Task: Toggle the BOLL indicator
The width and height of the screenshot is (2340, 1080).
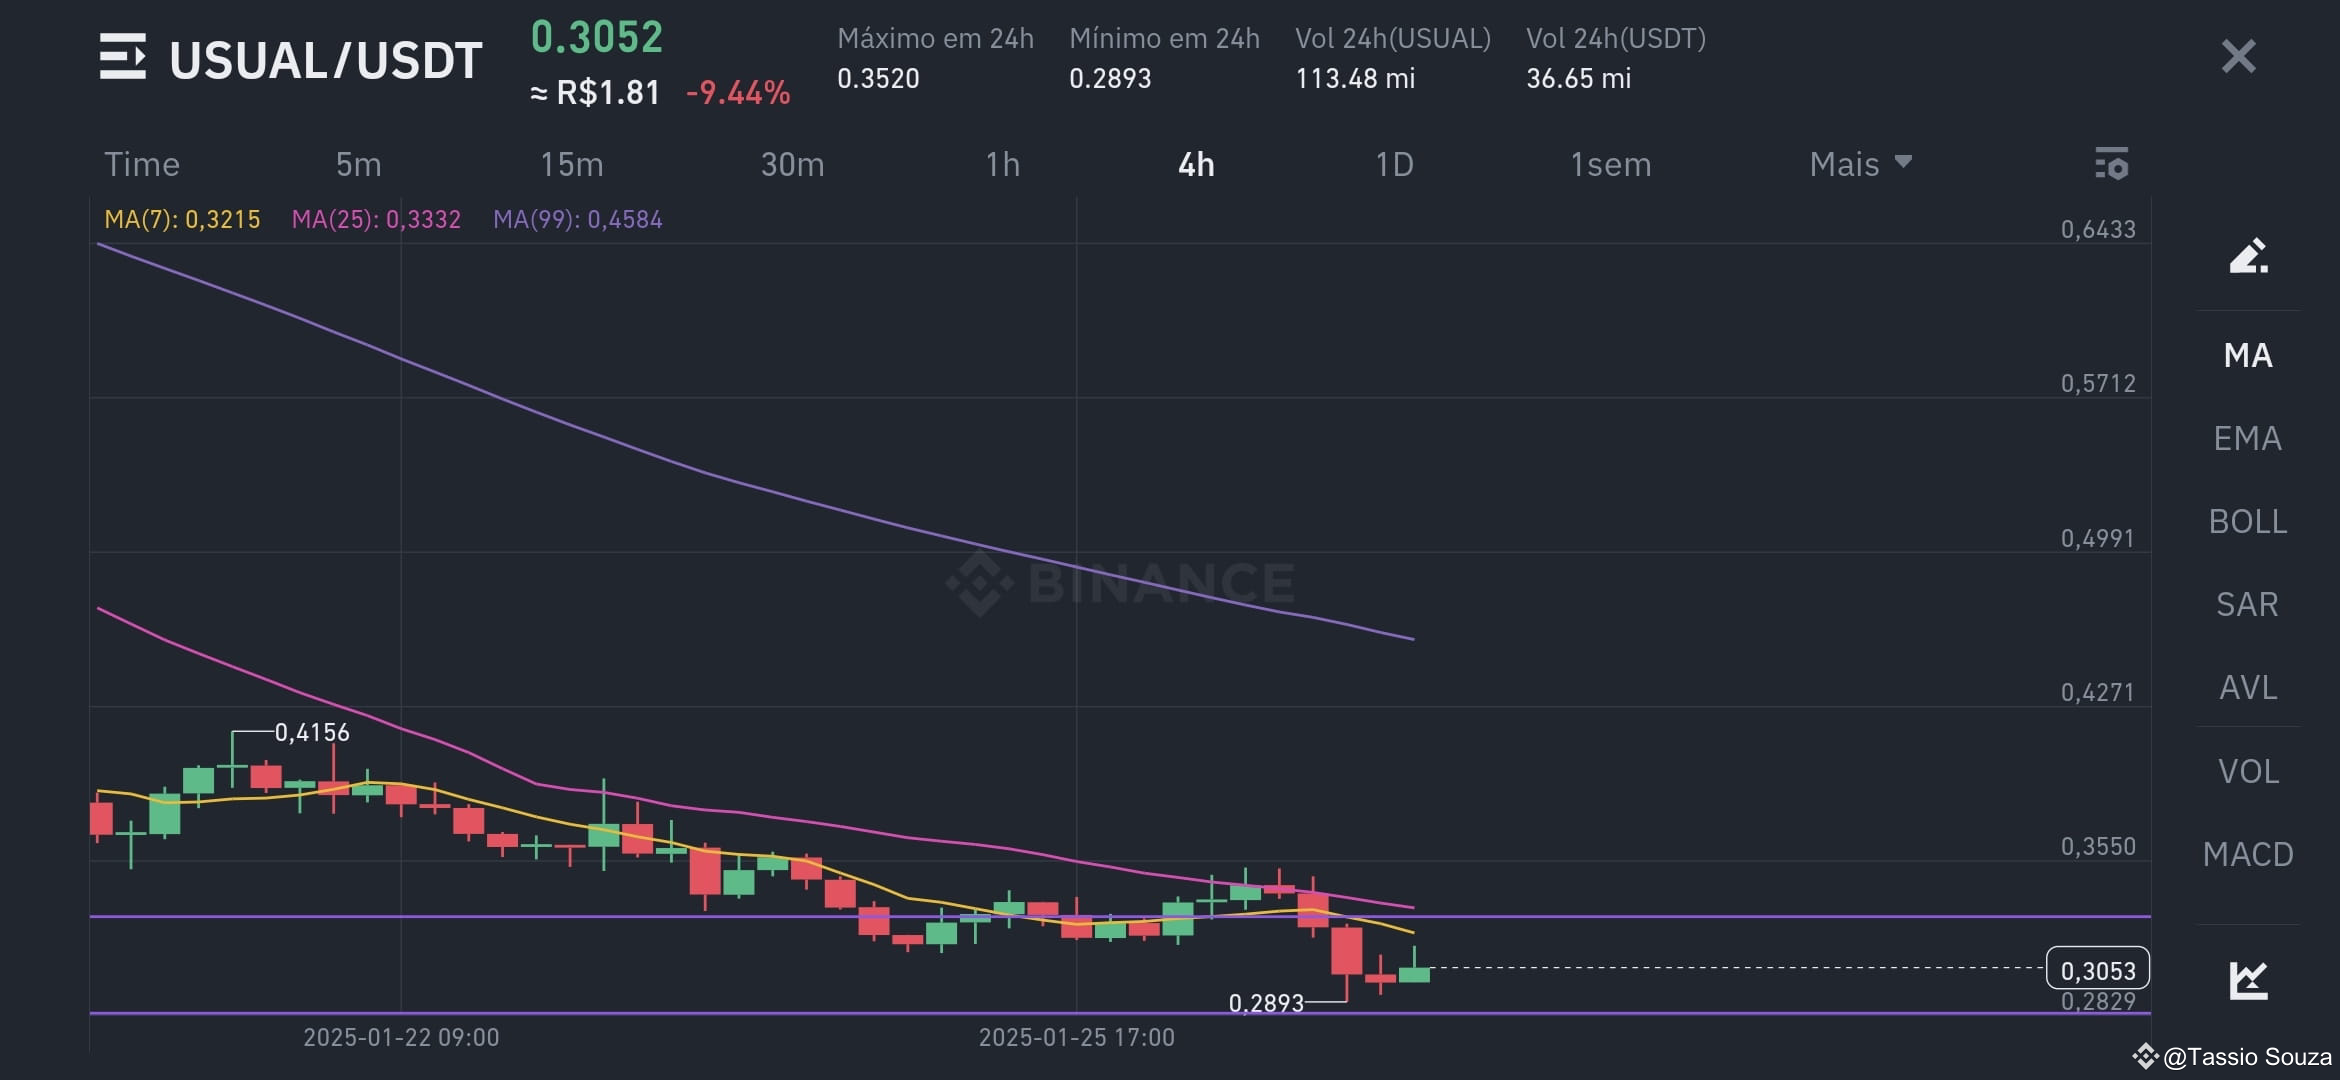Action: coord(2248,521)
